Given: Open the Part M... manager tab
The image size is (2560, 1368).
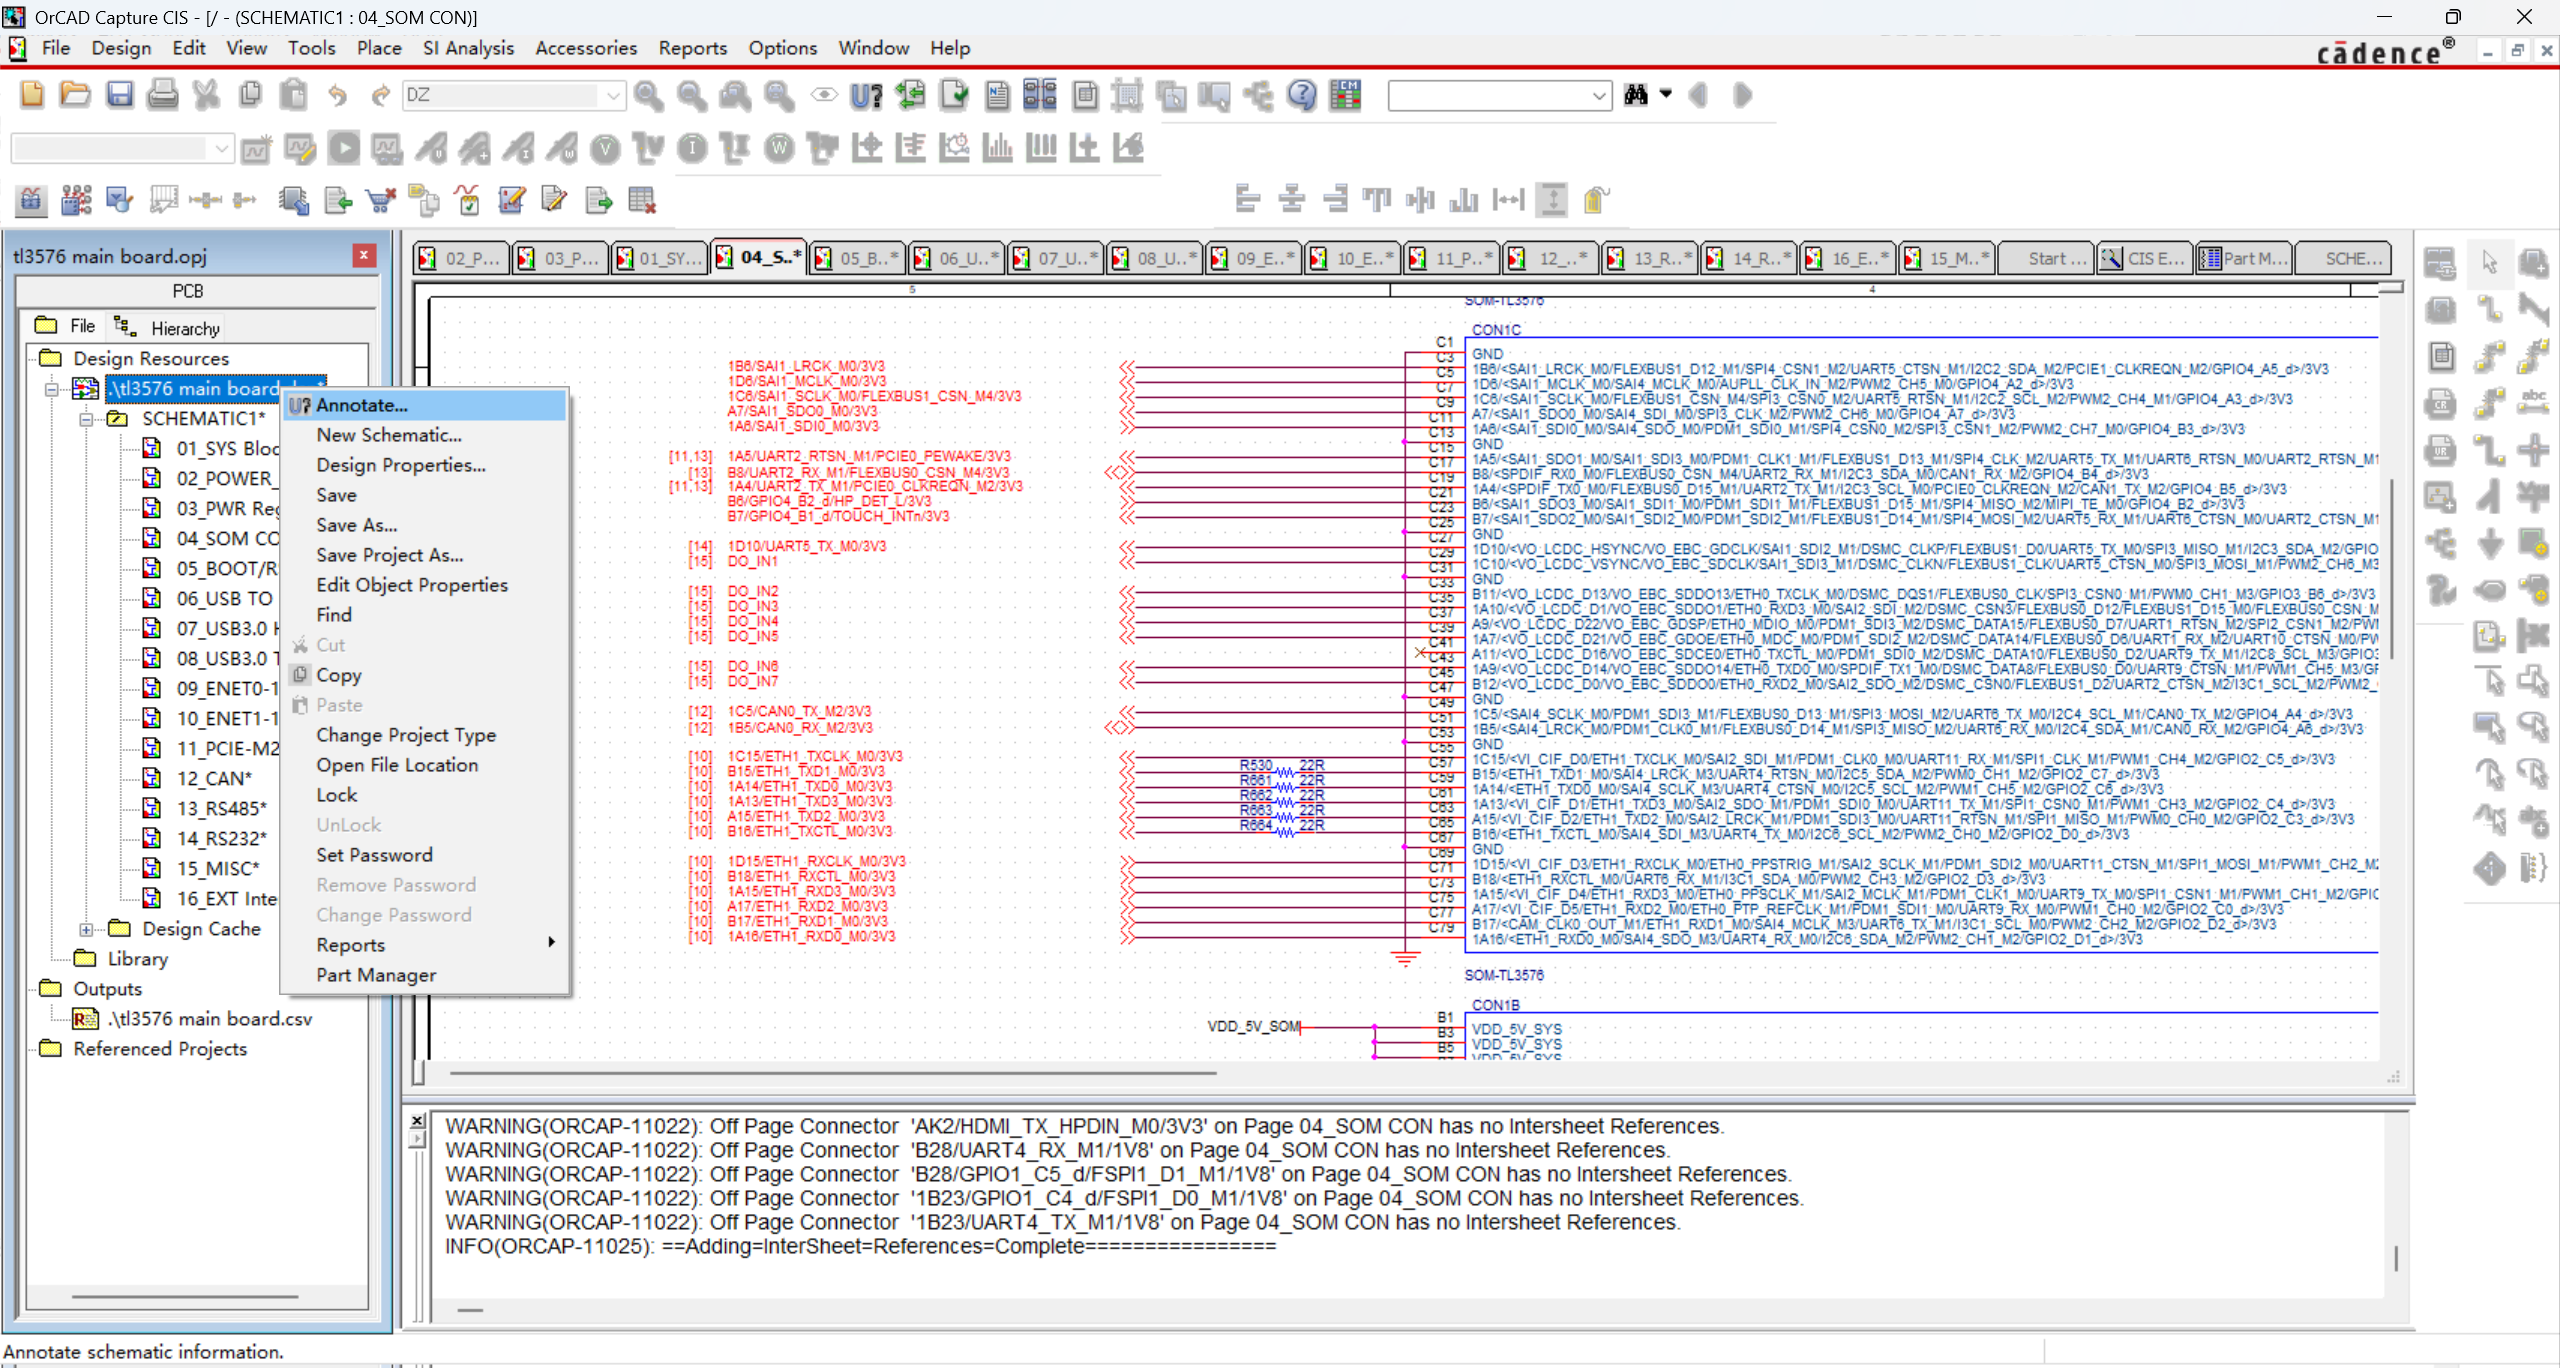Looking at the screenshot, I should [2244, 259].
